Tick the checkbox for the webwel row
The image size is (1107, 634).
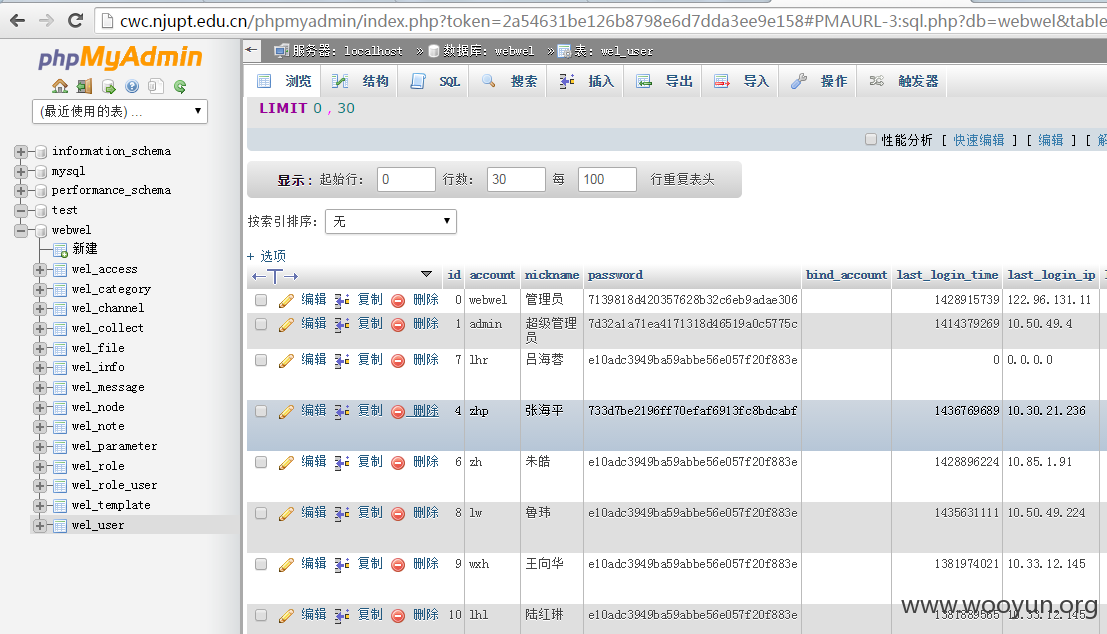tap(261, 300)
